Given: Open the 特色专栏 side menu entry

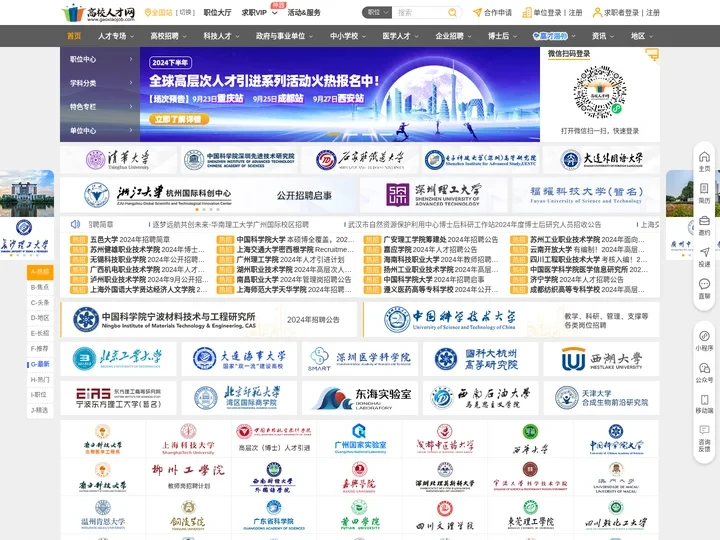Looking at the screenshot, I should click(x=100, y=107).
